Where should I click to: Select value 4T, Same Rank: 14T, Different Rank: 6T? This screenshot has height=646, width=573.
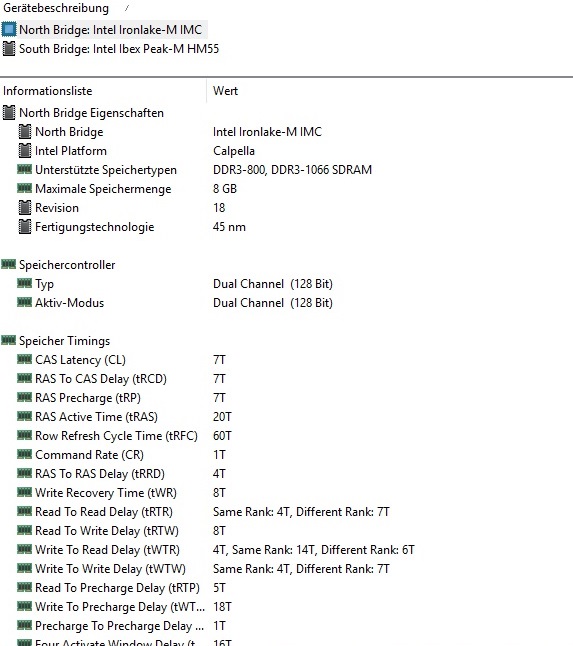[x=314, y=550]
